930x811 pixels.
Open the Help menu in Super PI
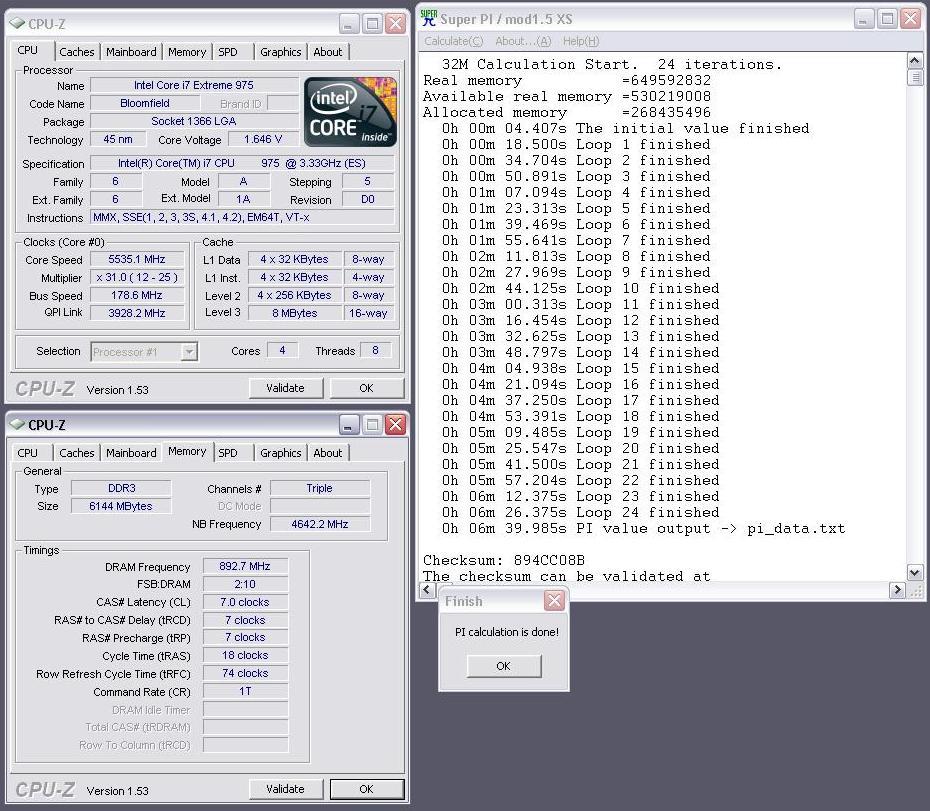pos(581,41)
